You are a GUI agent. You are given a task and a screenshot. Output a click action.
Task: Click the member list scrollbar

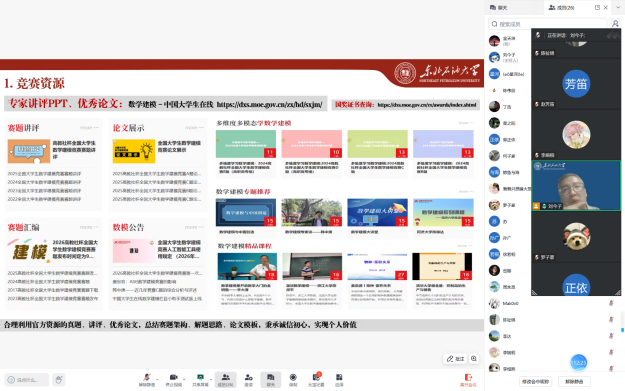(x=623, y=322)
